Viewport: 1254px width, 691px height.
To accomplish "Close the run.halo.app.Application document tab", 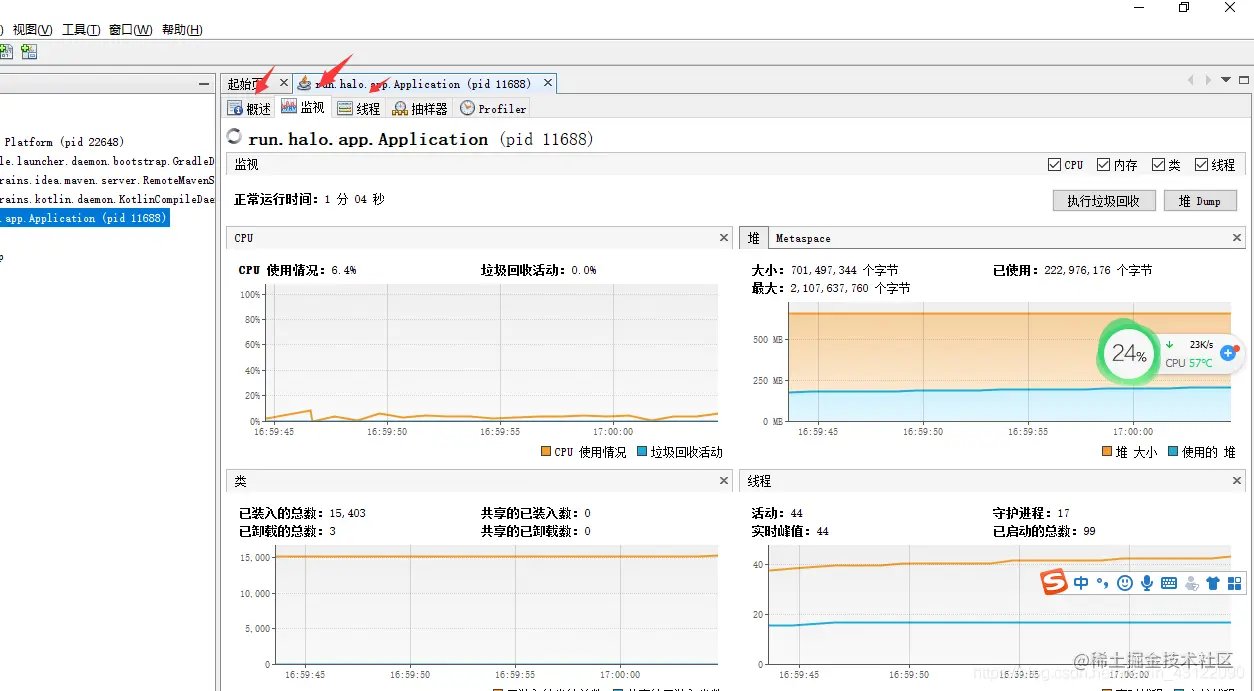I will pyautogui.click(x=549, y=84).
